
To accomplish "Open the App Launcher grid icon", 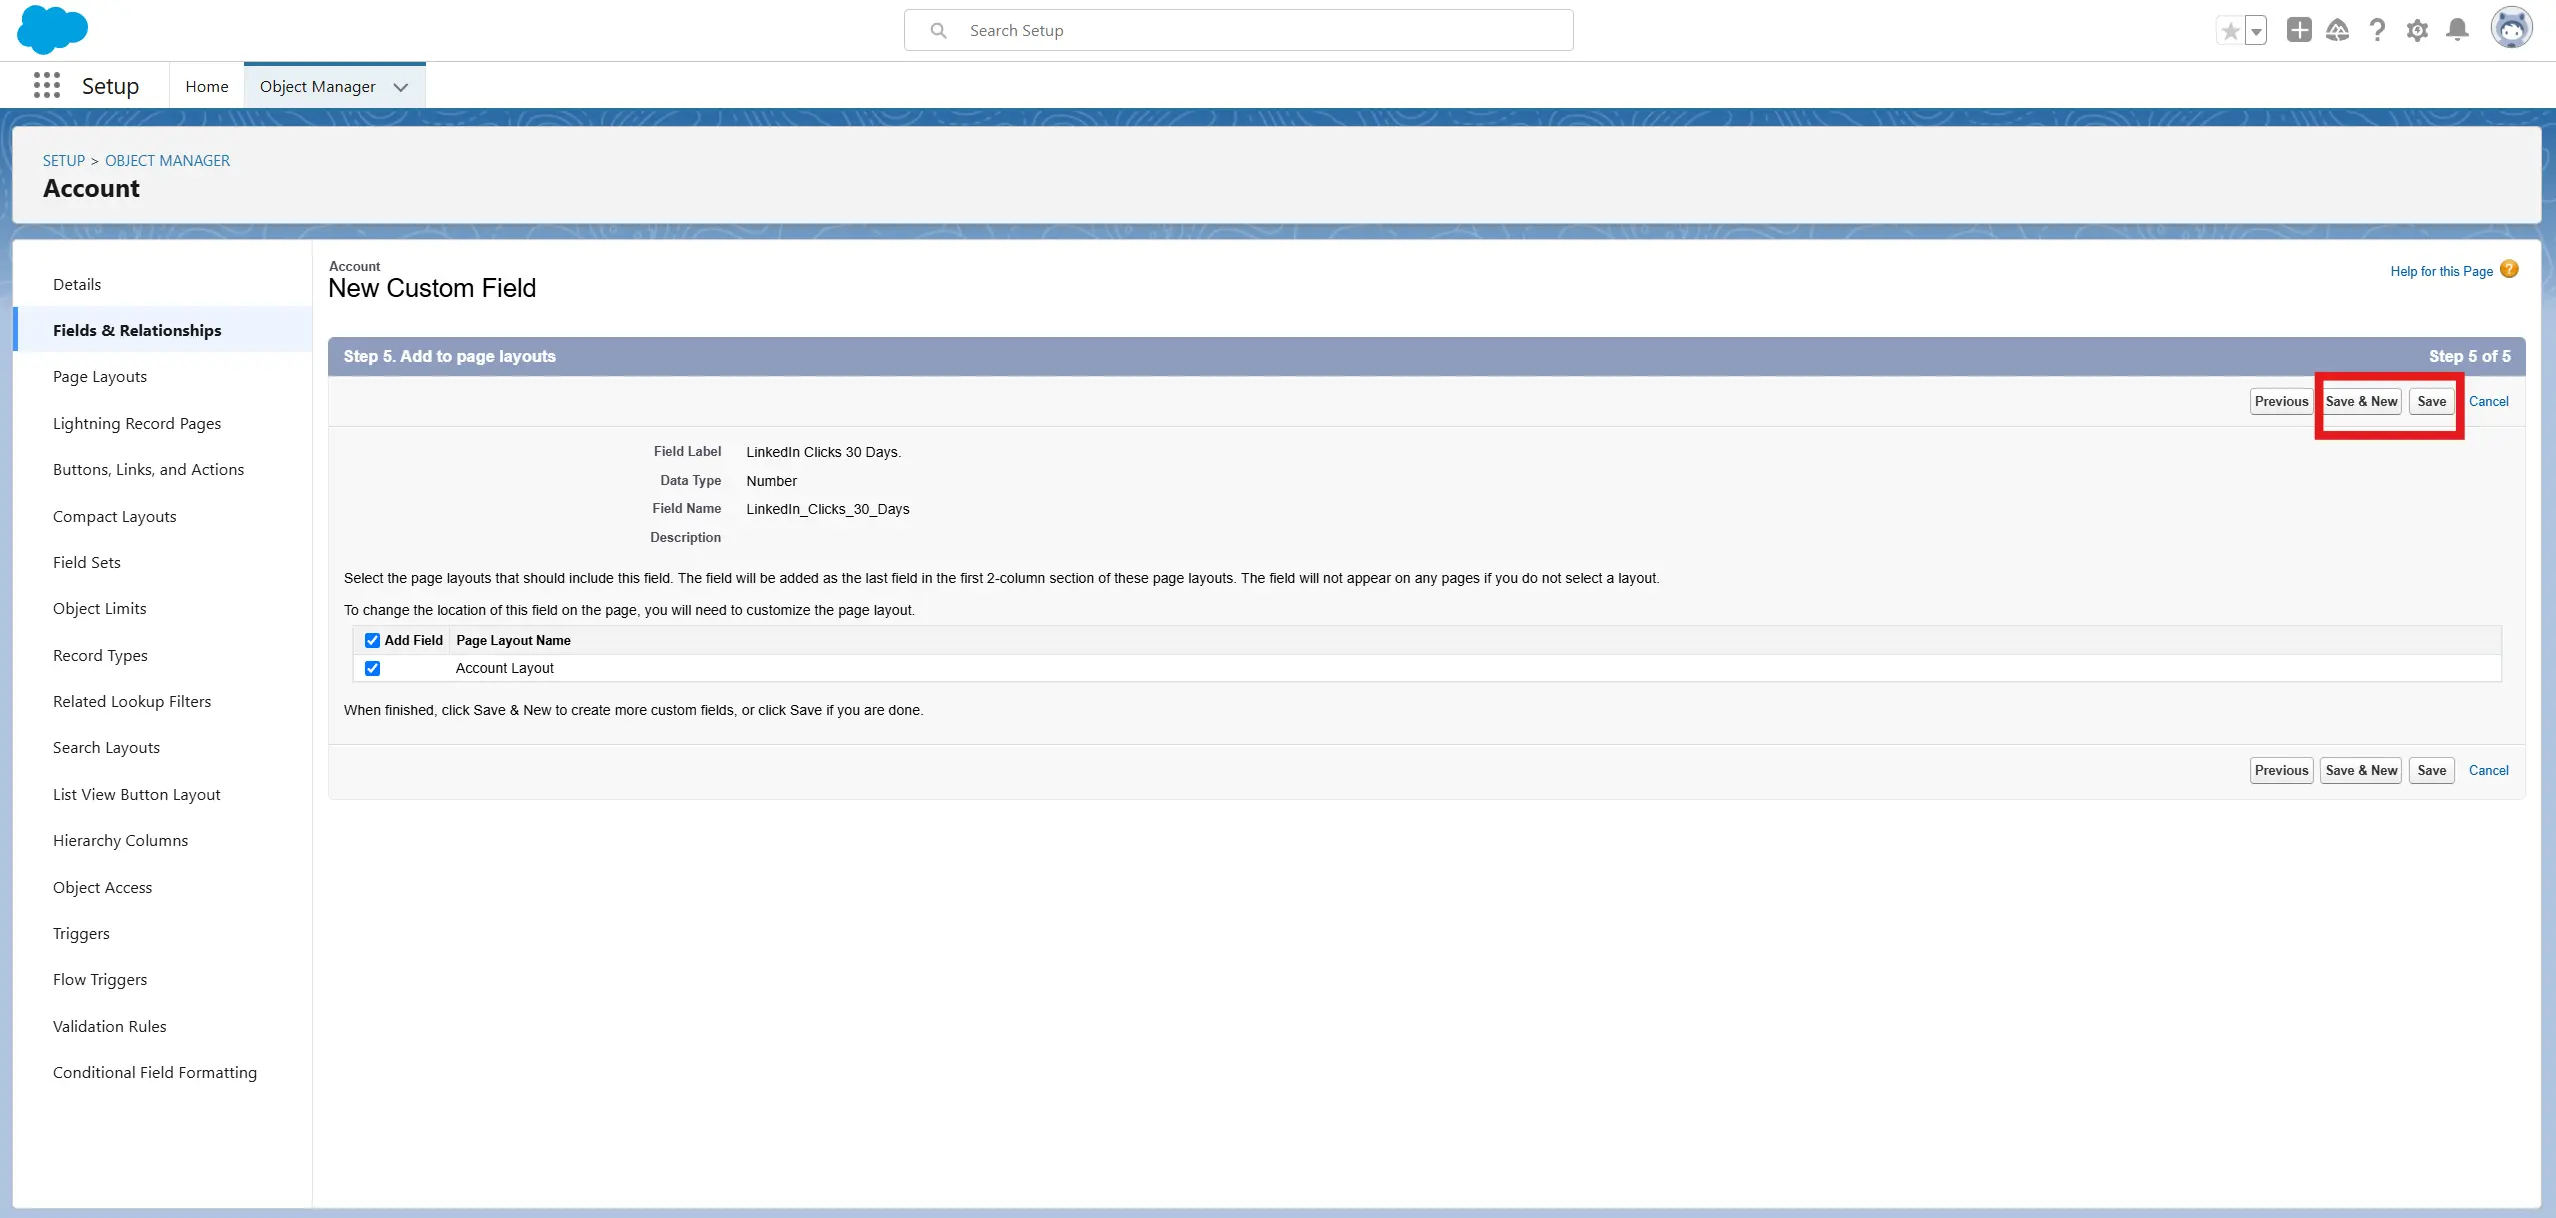I will pos(46,86).
